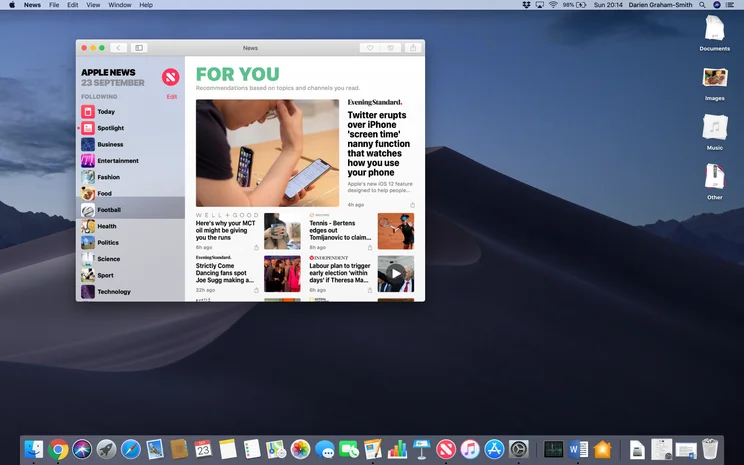Launch Siri from the Dock
Screen dimensions: 744x465
(x=82, y=449)
